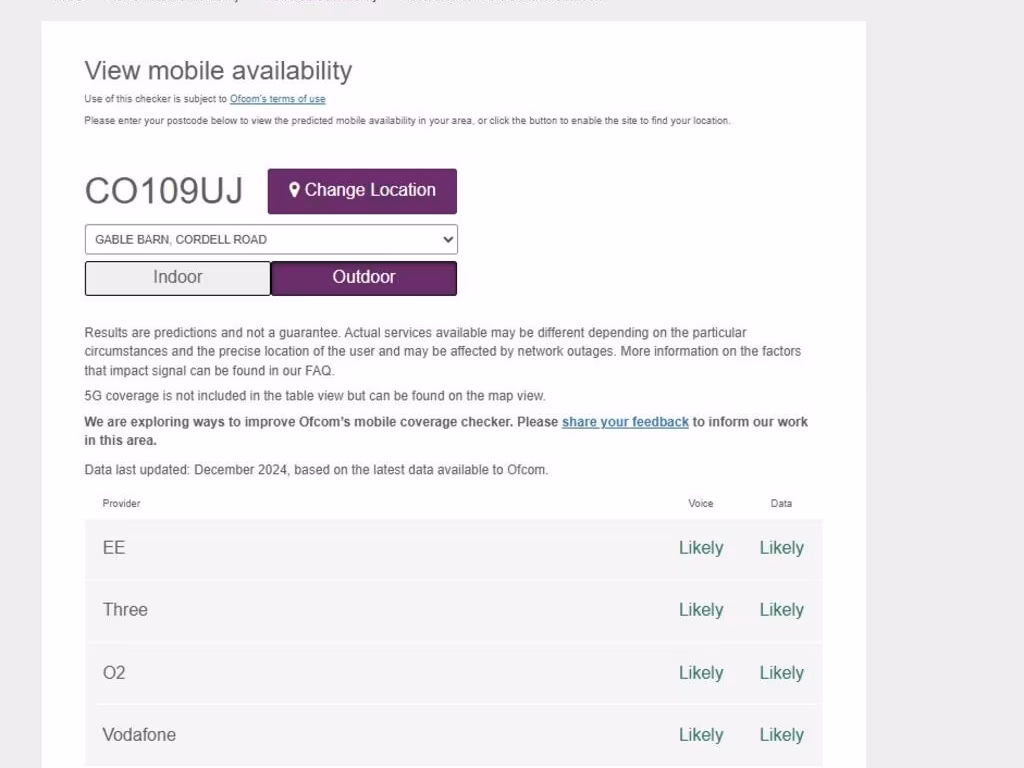Click the Provider column header

121,503
